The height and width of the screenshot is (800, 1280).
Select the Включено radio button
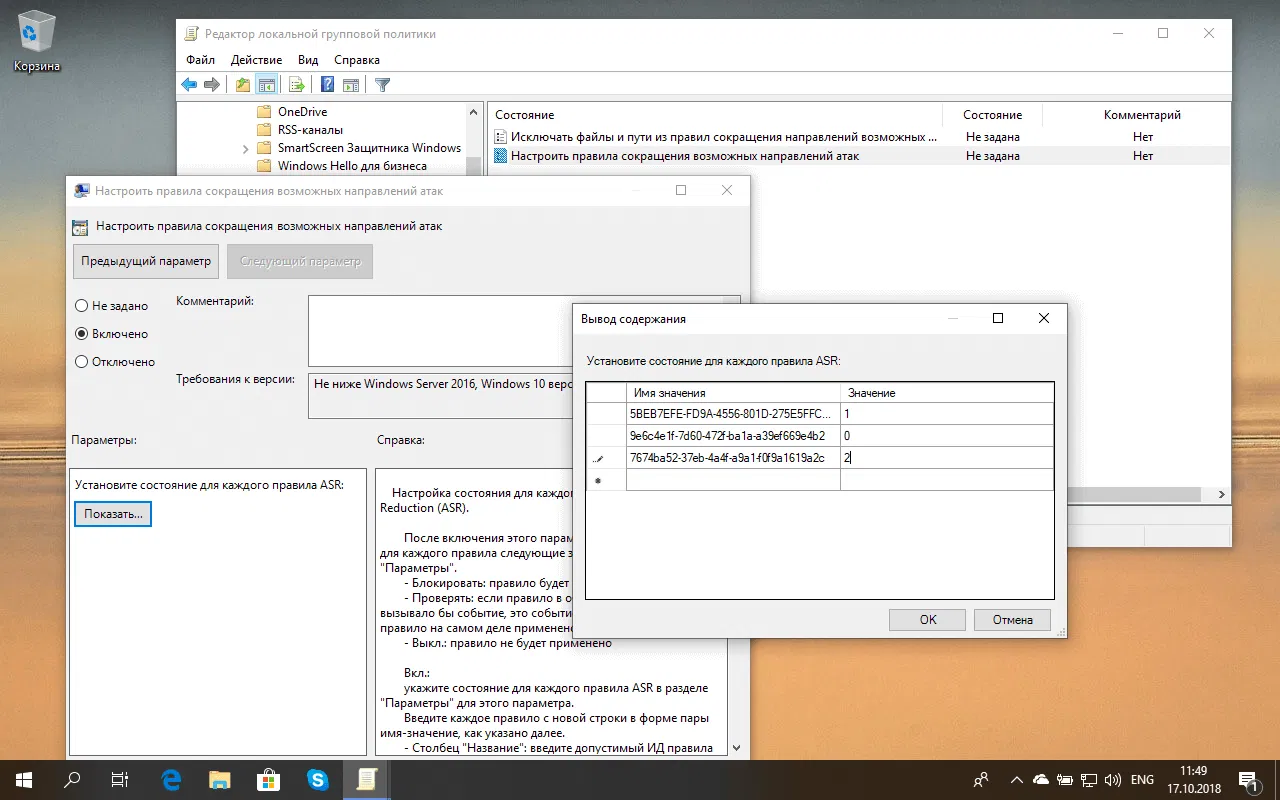82,333
